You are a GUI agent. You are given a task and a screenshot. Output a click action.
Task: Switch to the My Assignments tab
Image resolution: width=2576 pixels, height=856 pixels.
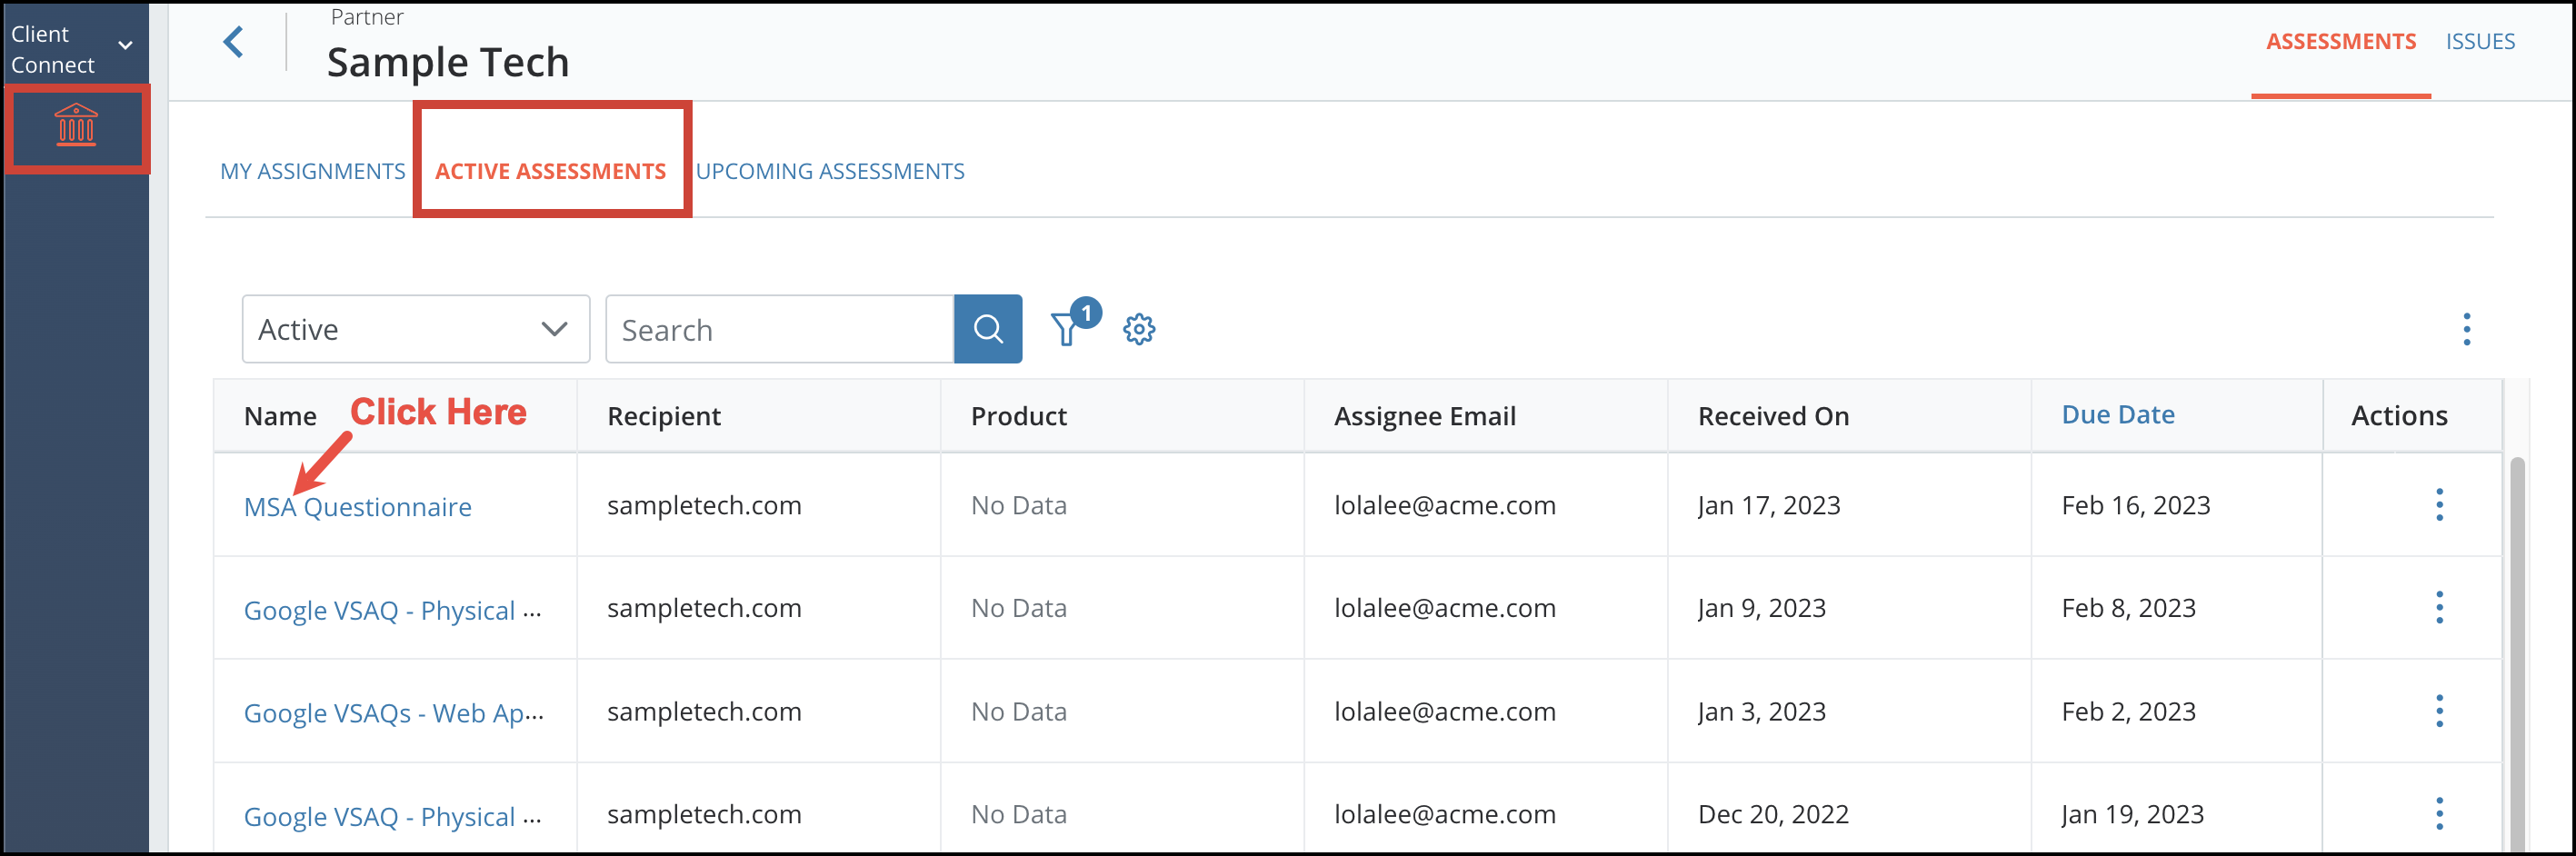click(313, 172)
